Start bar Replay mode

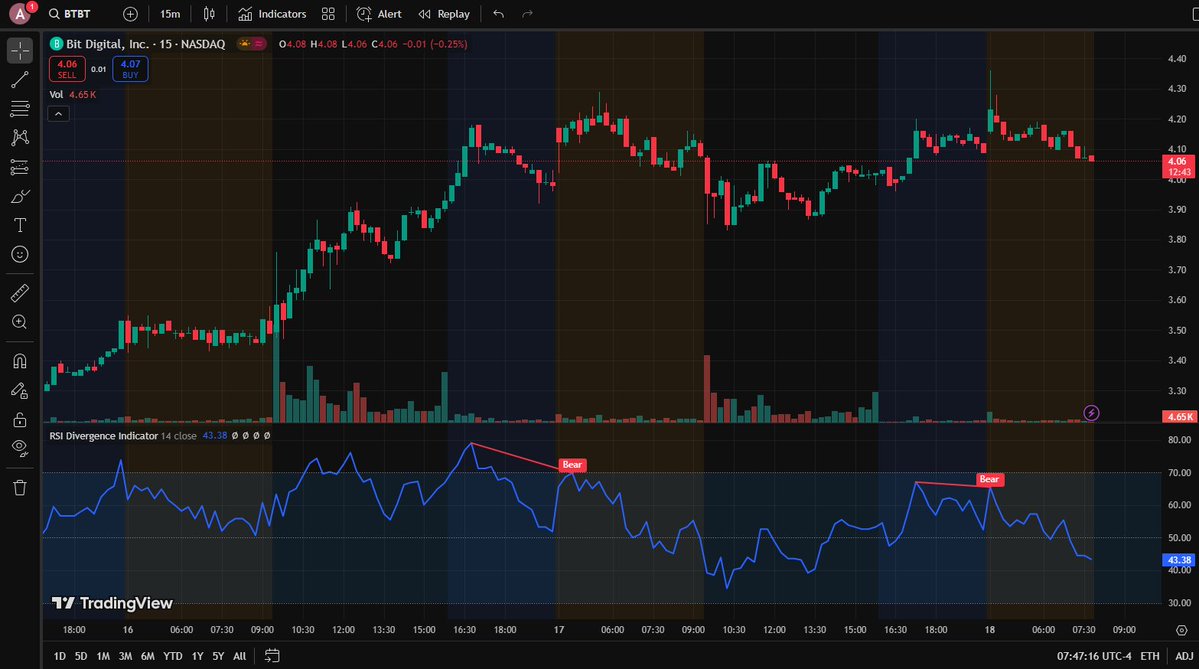point(444,14)
